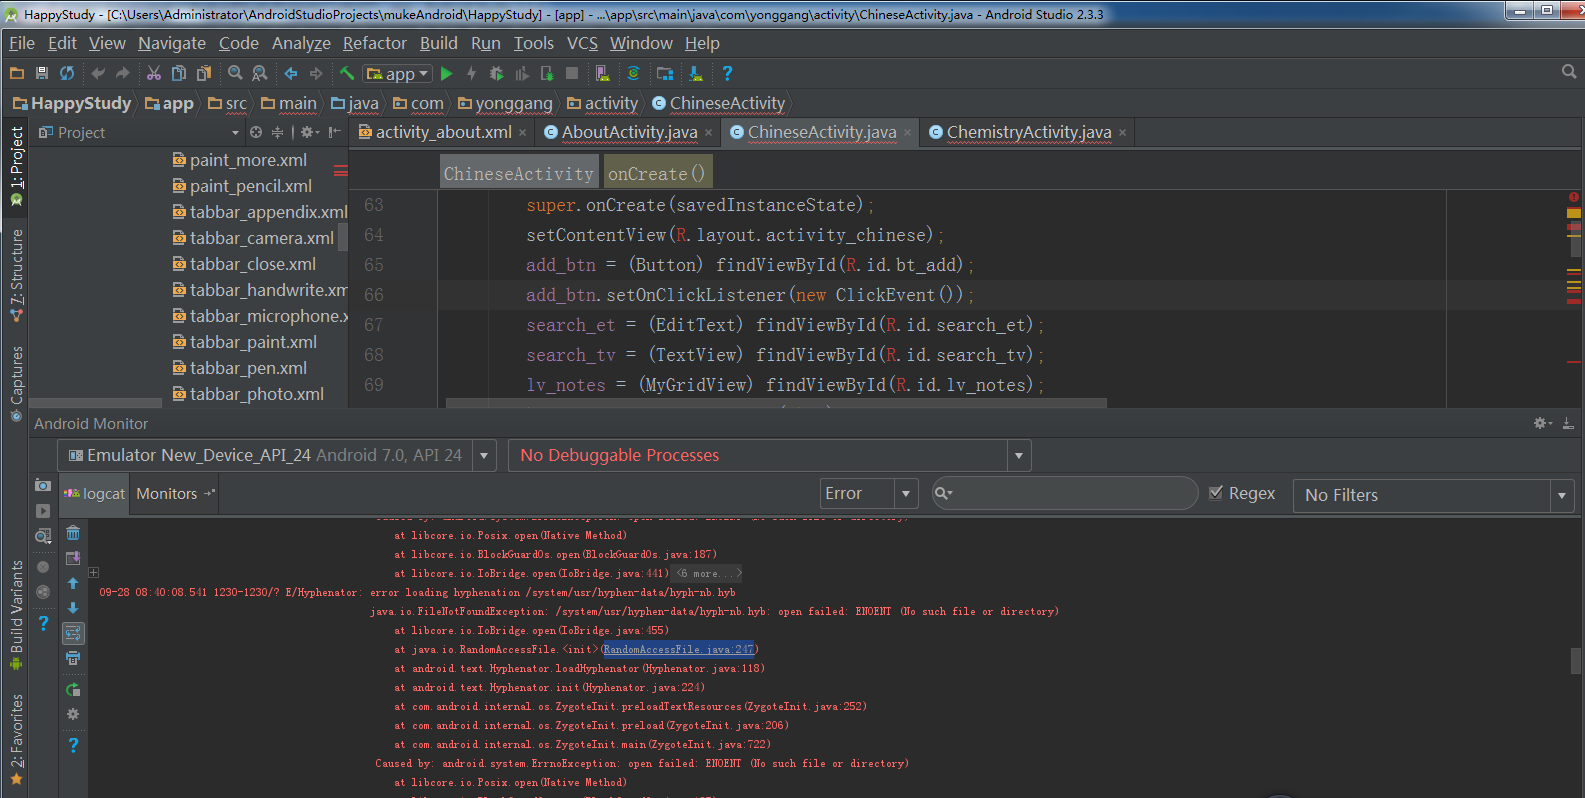Image resolution: width=1585 pixels, height=798 pixels.
Task: Click Scroll from Source target icon in Project panel
Action: [x=256, y=132]
